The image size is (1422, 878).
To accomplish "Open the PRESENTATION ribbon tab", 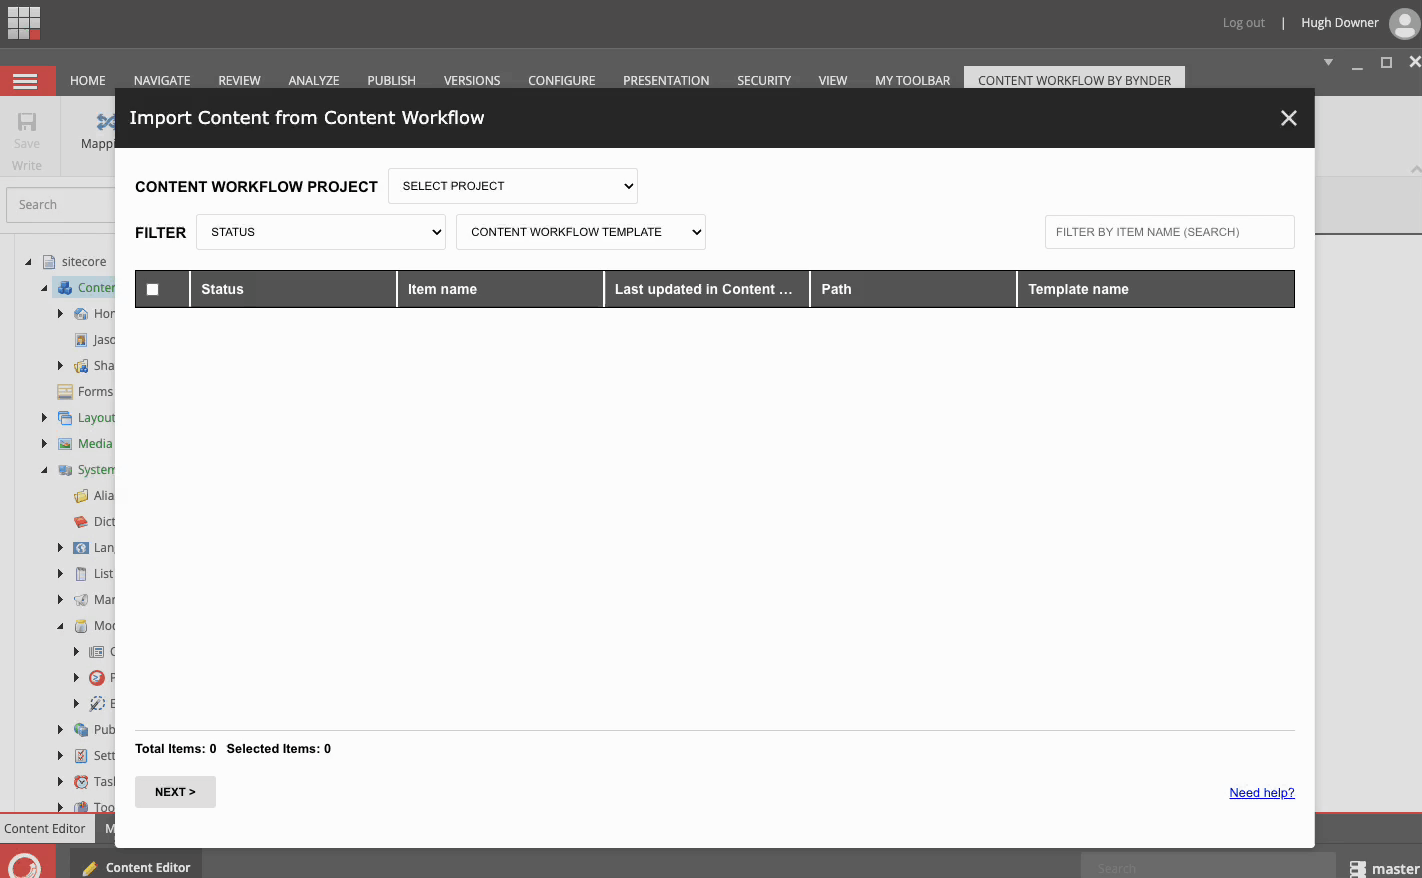I will click(666, 81).
